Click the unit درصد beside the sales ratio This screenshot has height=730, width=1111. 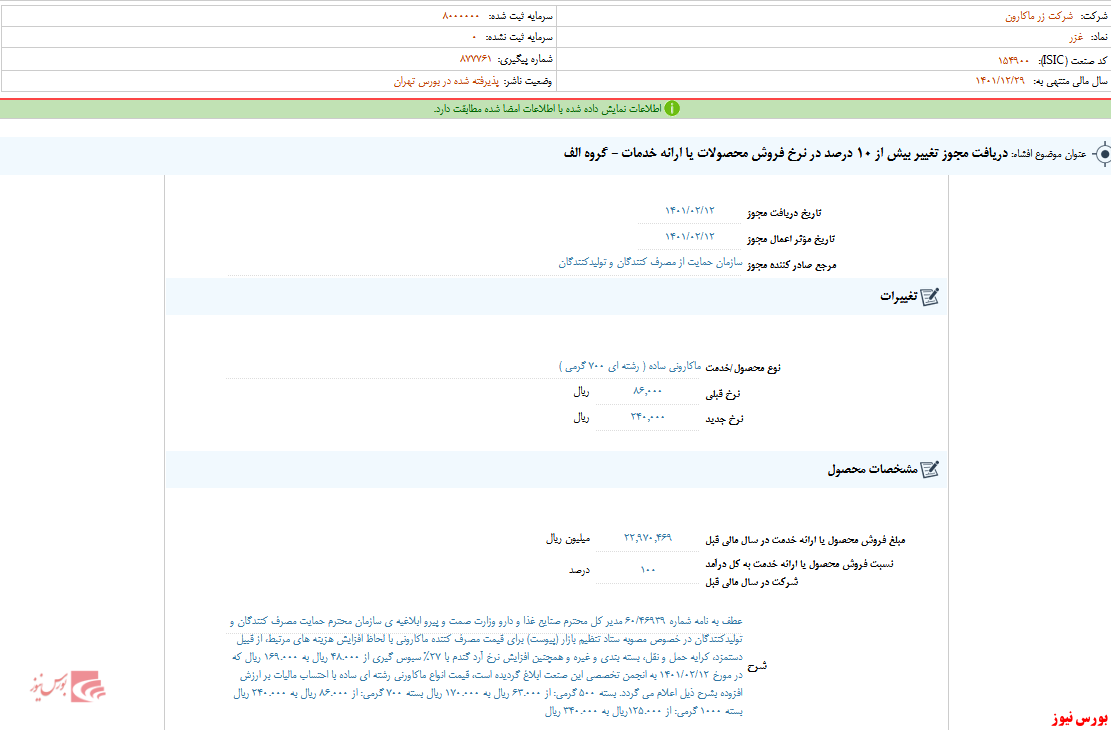click(x=580, y=569)
